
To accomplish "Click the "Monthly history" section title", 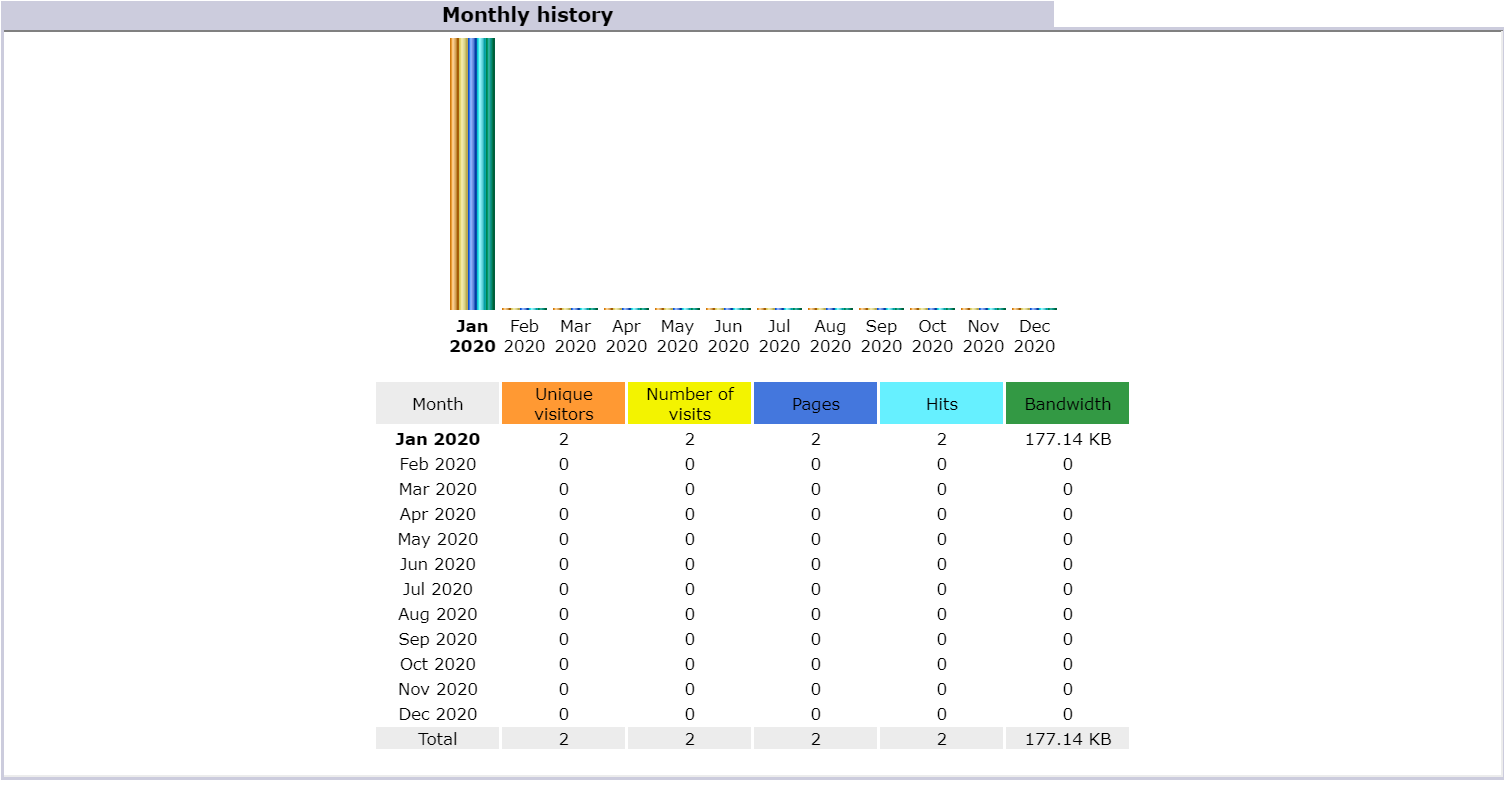I will pyautogui.click(x=527, y=15).
